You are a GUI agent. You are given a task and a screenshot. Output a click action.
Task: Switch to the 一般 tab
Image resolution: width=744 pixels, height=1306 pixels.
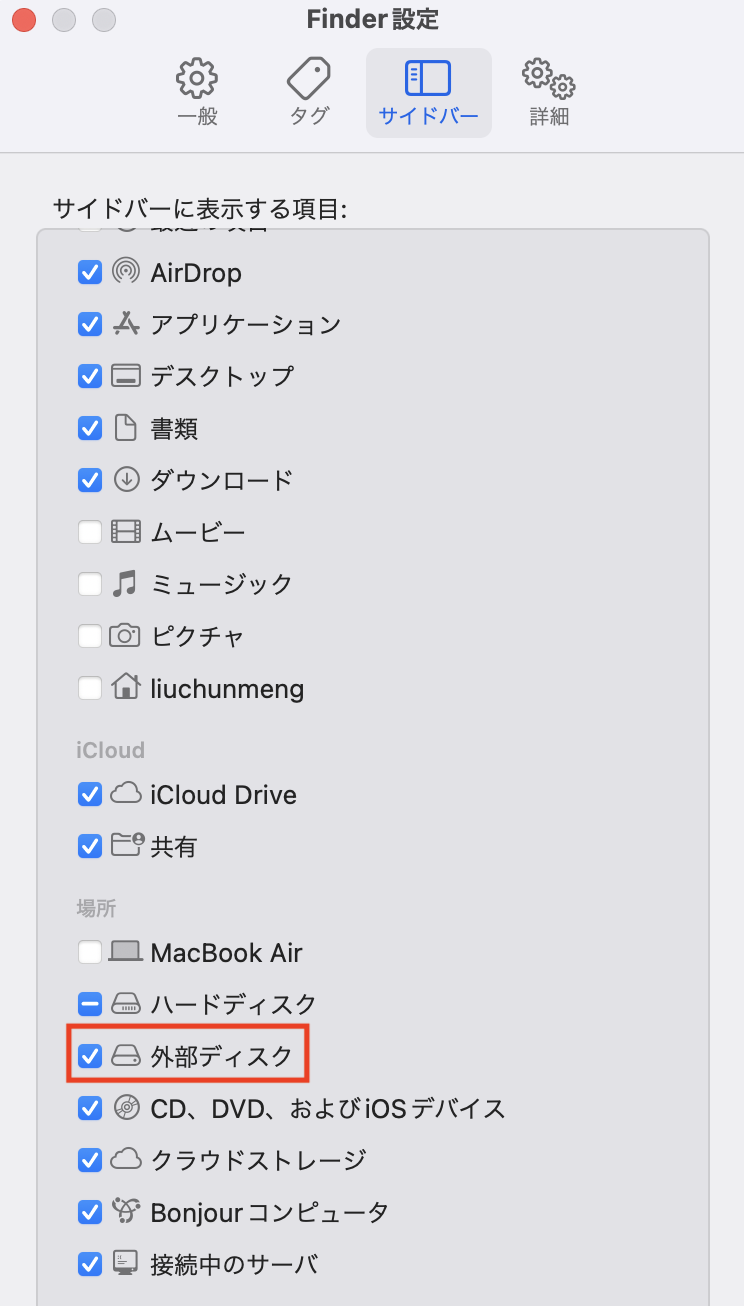[196, 92]
